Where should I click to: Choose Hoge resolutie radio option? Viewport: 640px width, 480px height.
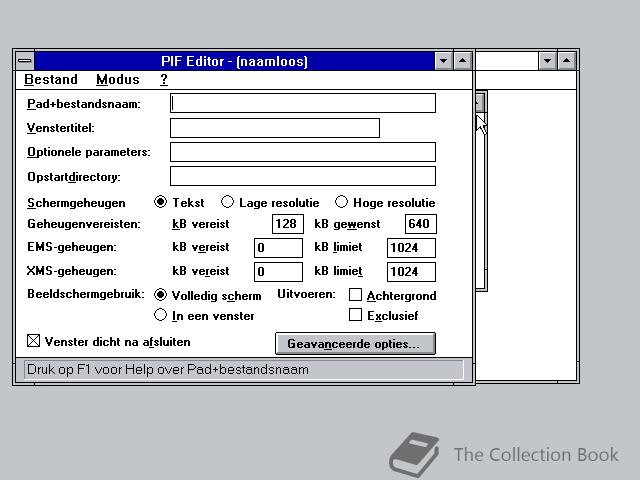pos(385,202)
